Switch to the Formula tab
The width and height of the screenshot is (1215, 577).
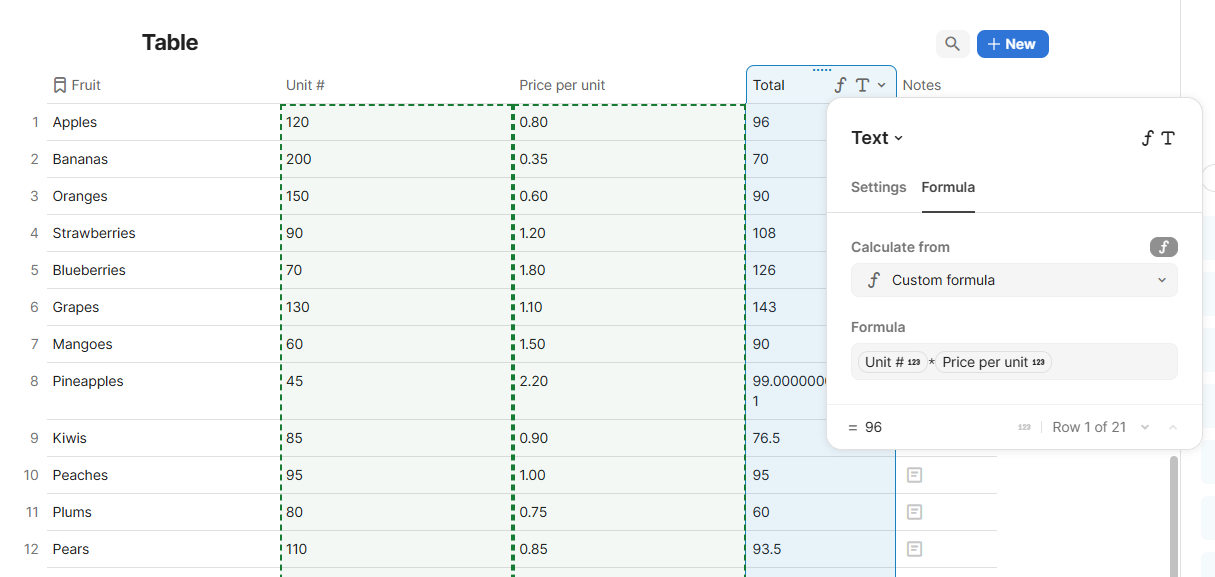pos(947,187)
